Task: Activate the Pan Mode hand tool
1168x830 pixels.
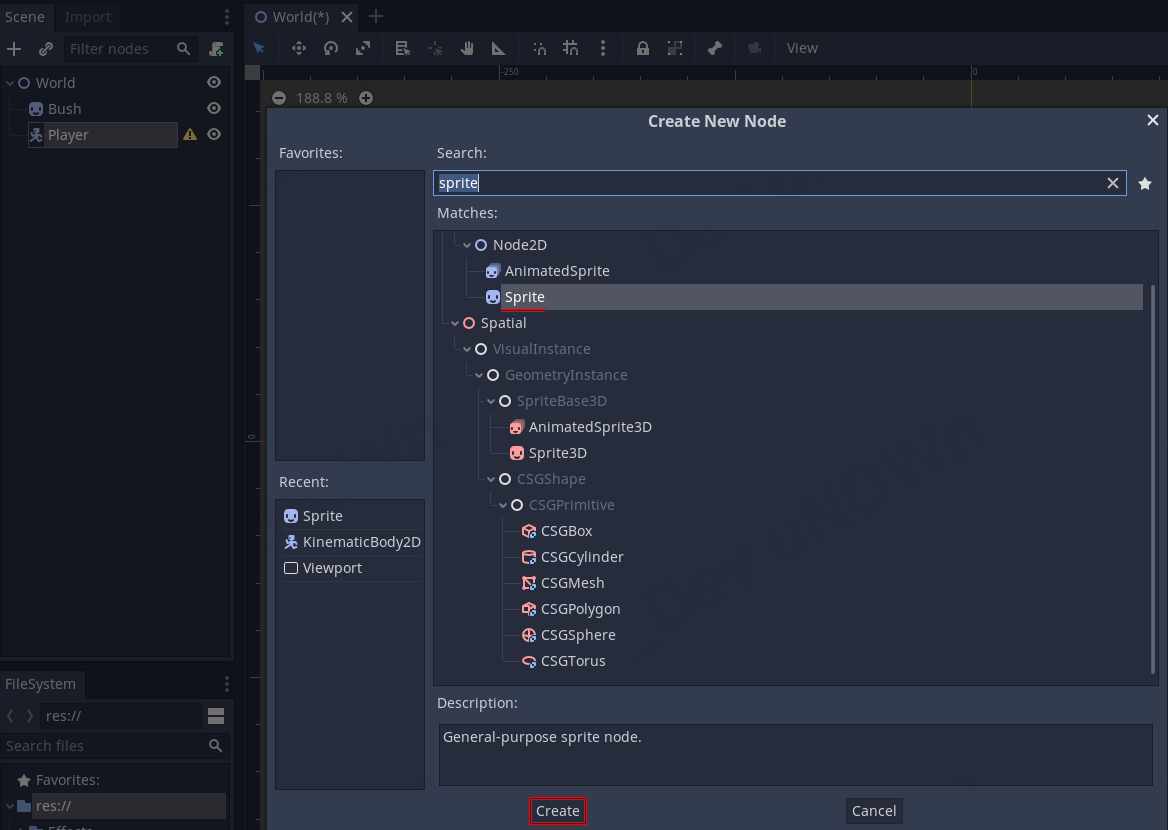Action: pyautogui.click(x=467, y=48)
